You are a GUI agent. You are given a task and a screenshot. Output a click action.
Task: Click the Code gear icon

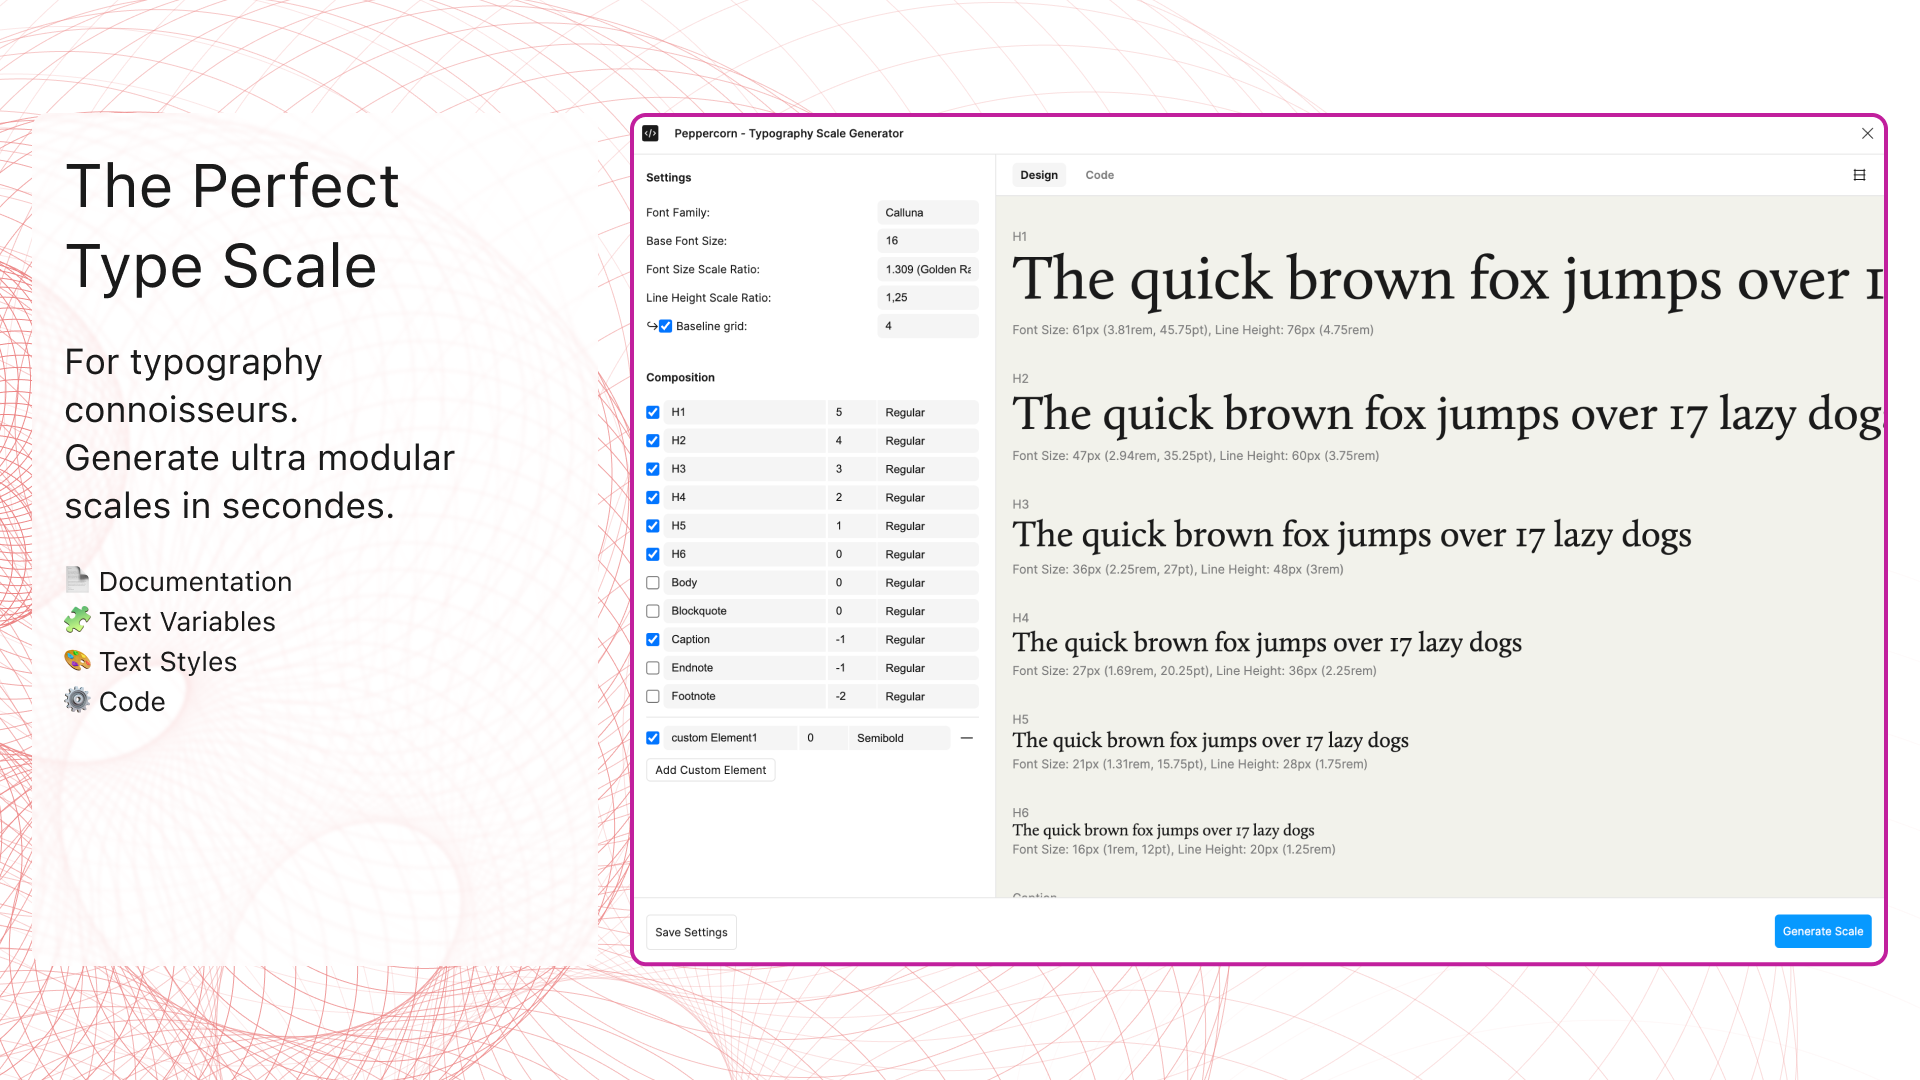[77, 700]
